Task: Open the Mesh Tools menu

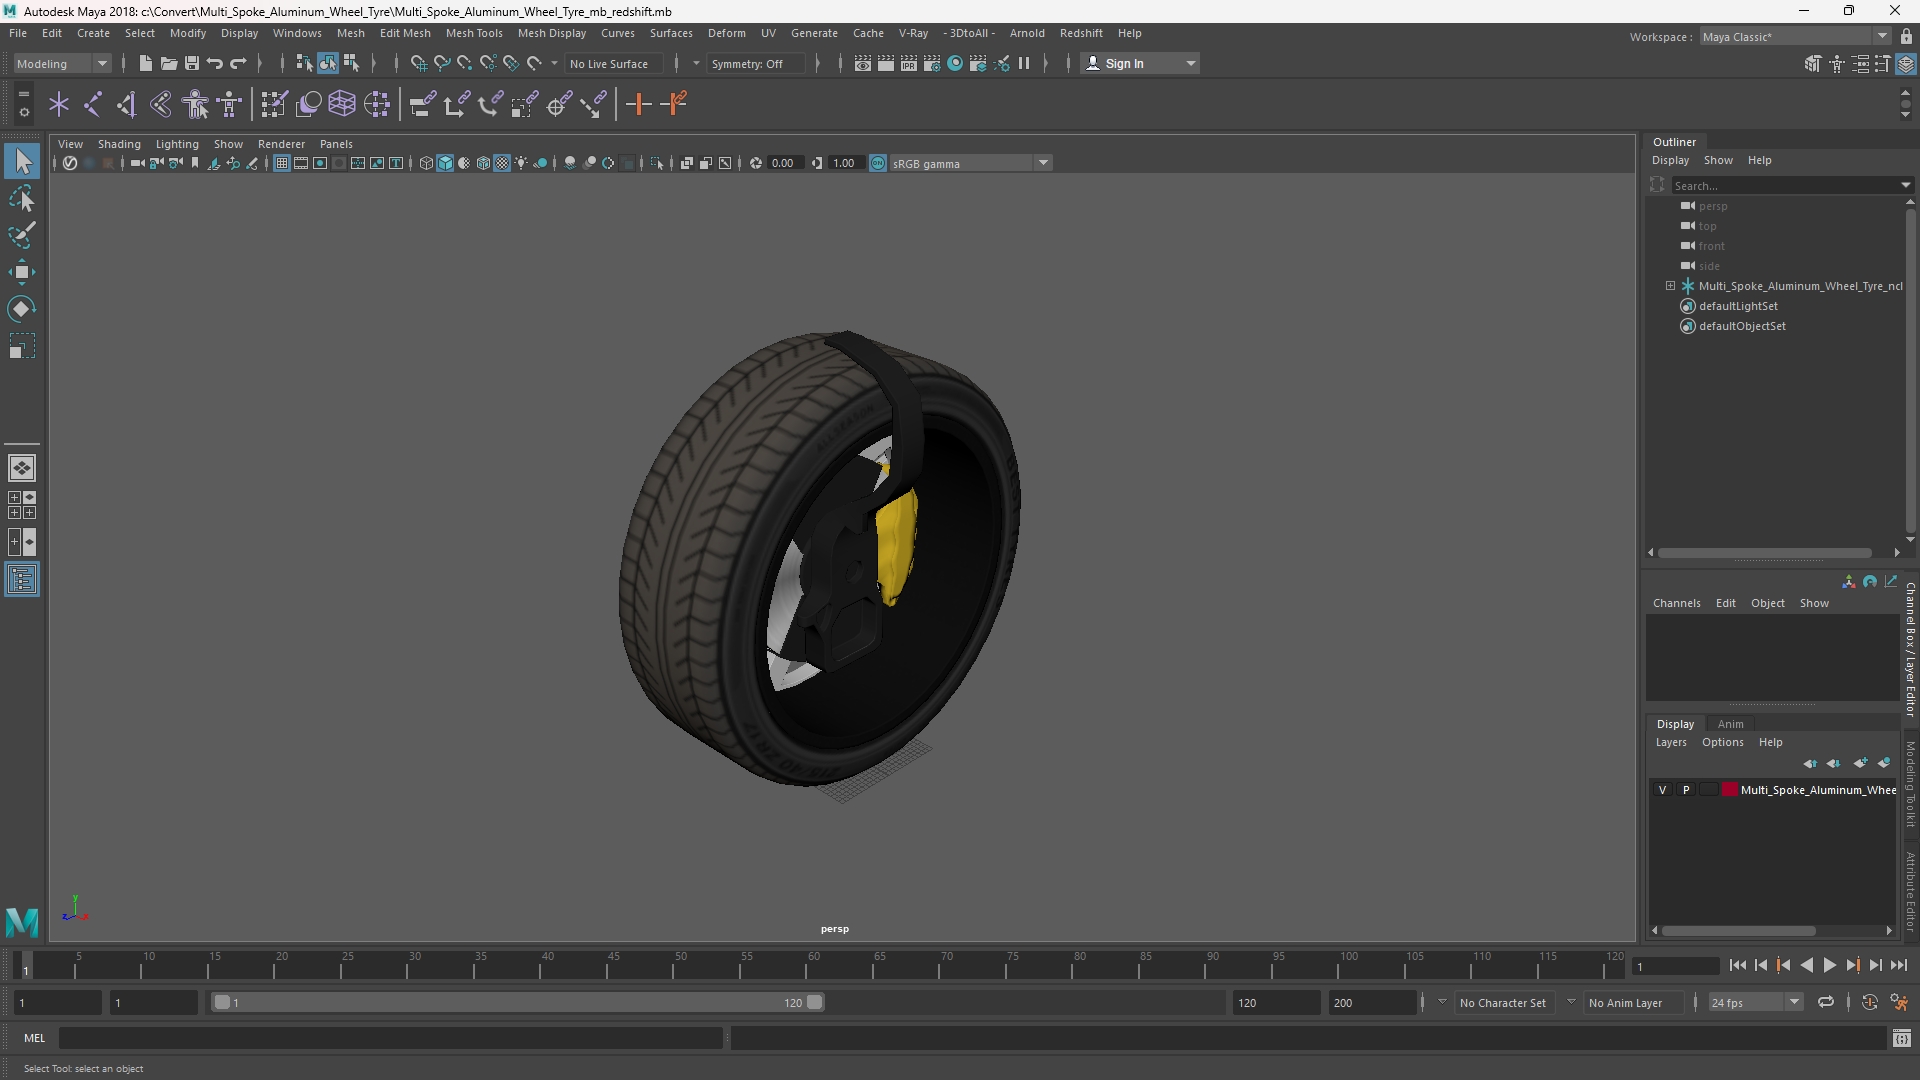Action: (x=474, y=33)
